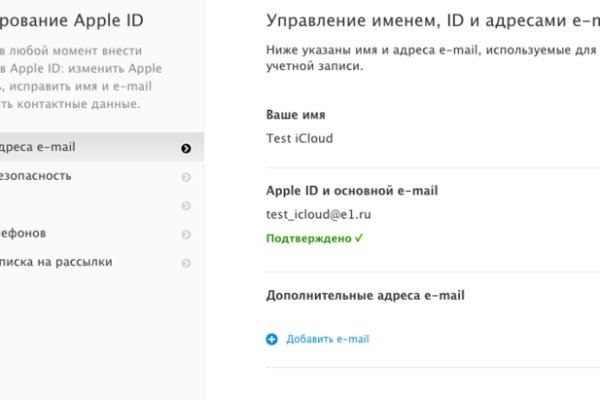Click the arrow icon beside the рассылки subscription item
The height and width of the screenshot is (400, 600).
tap(186, 263)
